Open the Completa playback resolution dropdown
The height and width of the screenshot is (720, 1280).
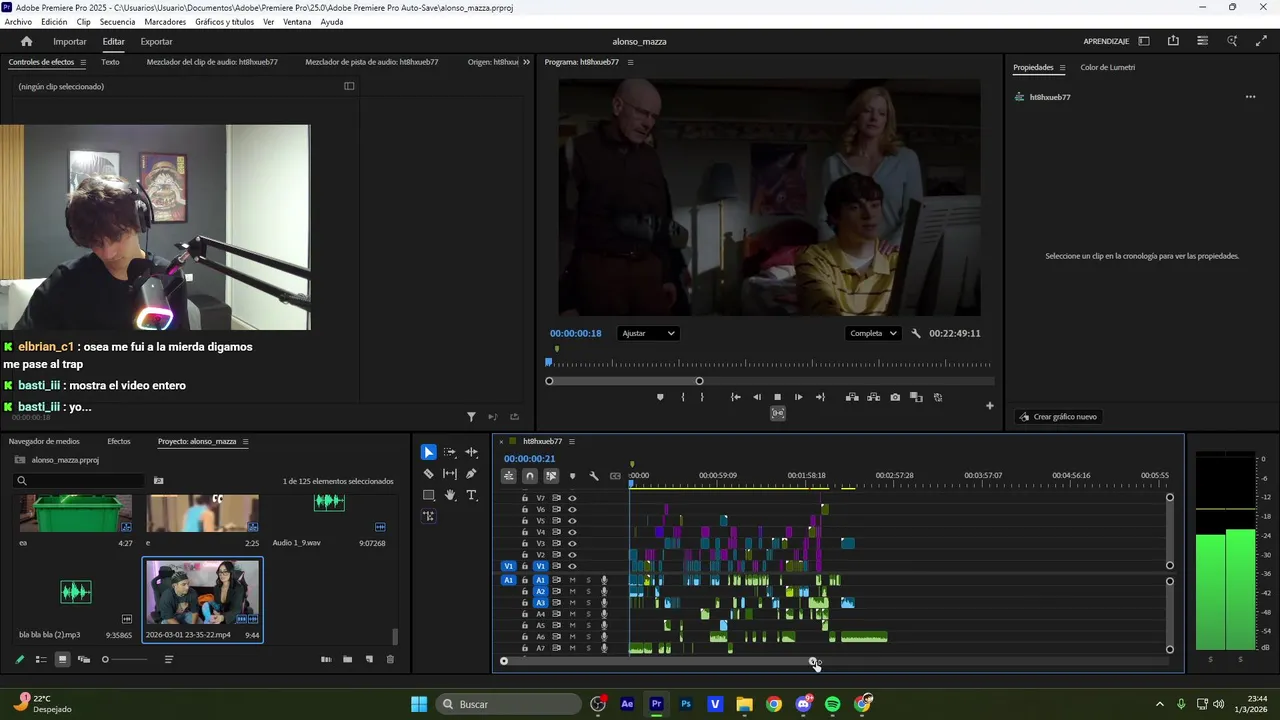[x=874, y=334]
